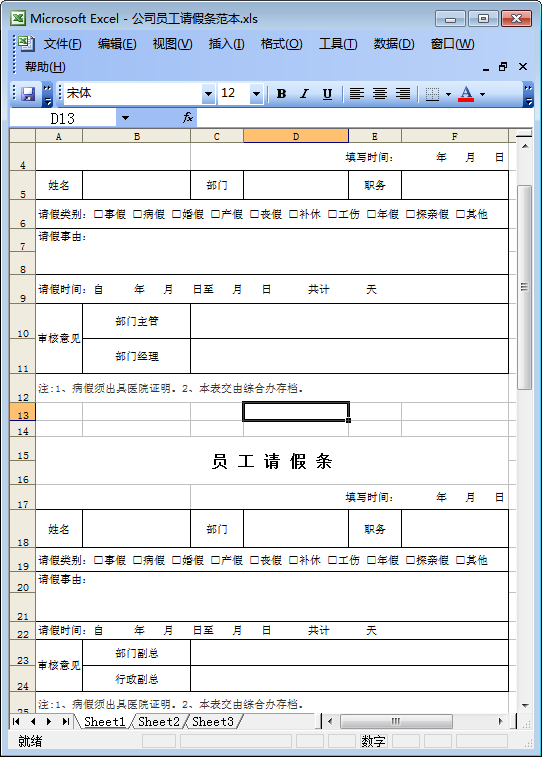The image size is (542, 757).
Task: Switch to Sheet3 tab
Action: tap(212, 721)
